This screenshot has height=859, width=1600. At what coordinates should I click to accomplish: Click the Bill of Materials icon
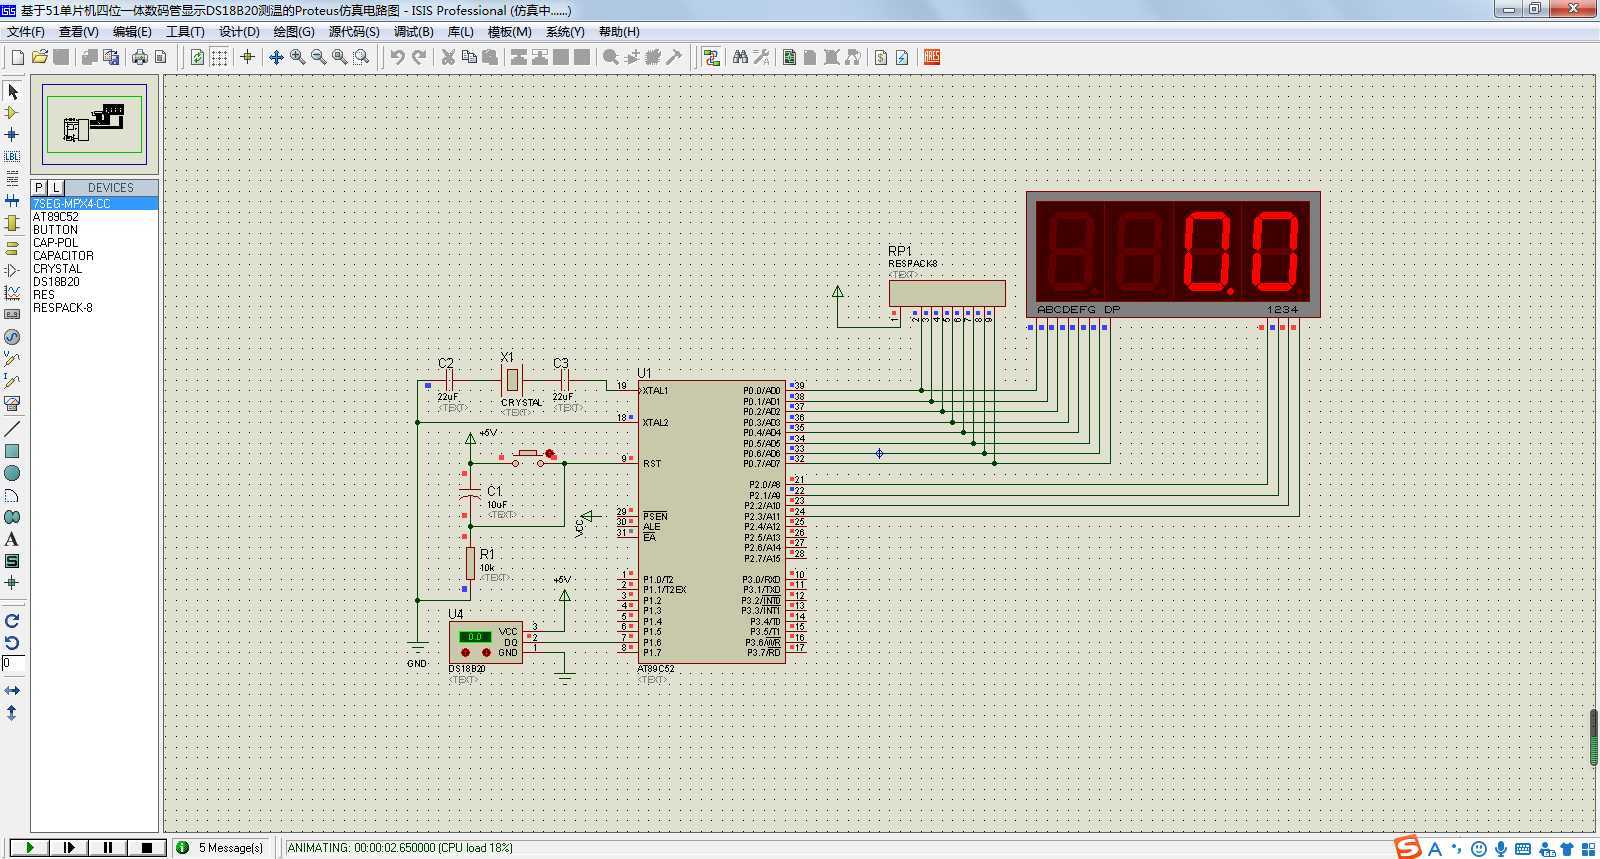(x=881, y=57)
